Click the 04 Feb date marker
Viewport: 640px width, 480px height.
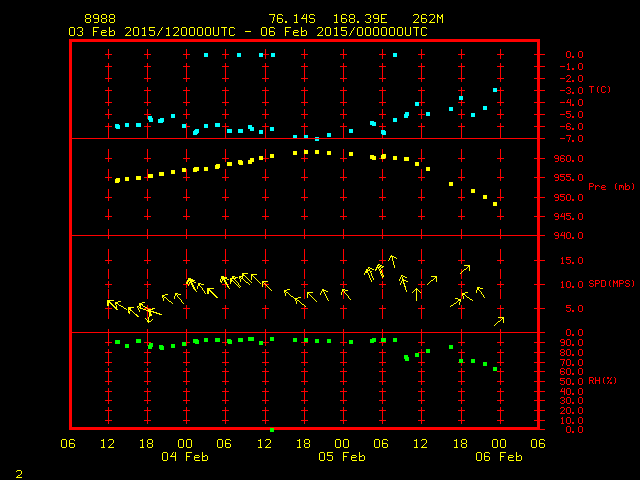(186, 457)
